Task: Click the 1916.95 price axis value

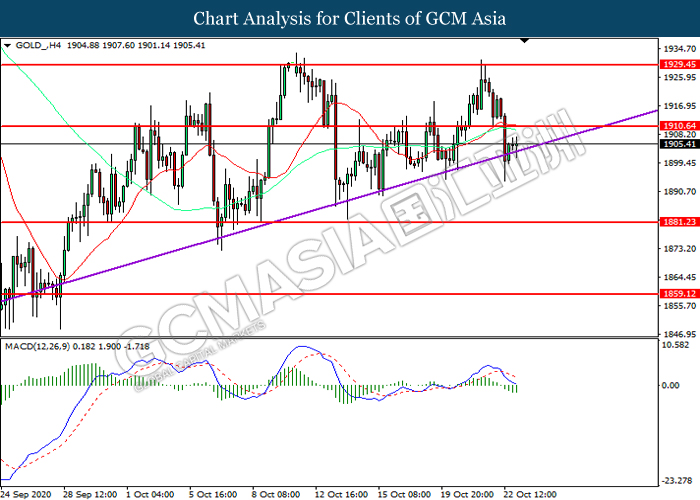Action: pyautogui.click(x=679, y=106)
